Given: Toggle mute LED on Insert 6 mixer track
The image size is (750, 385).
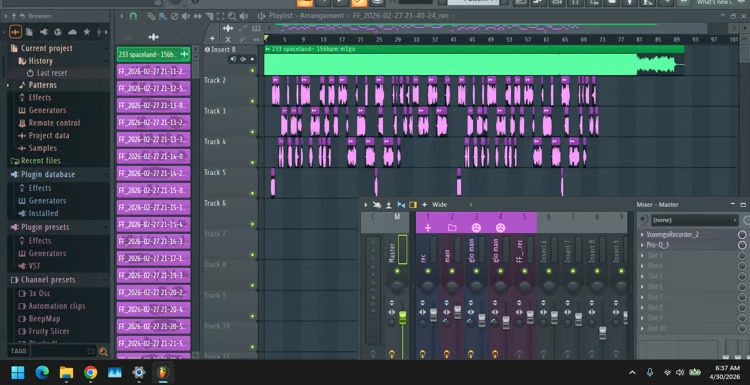Looking at the screenshot, I should 549,271.
